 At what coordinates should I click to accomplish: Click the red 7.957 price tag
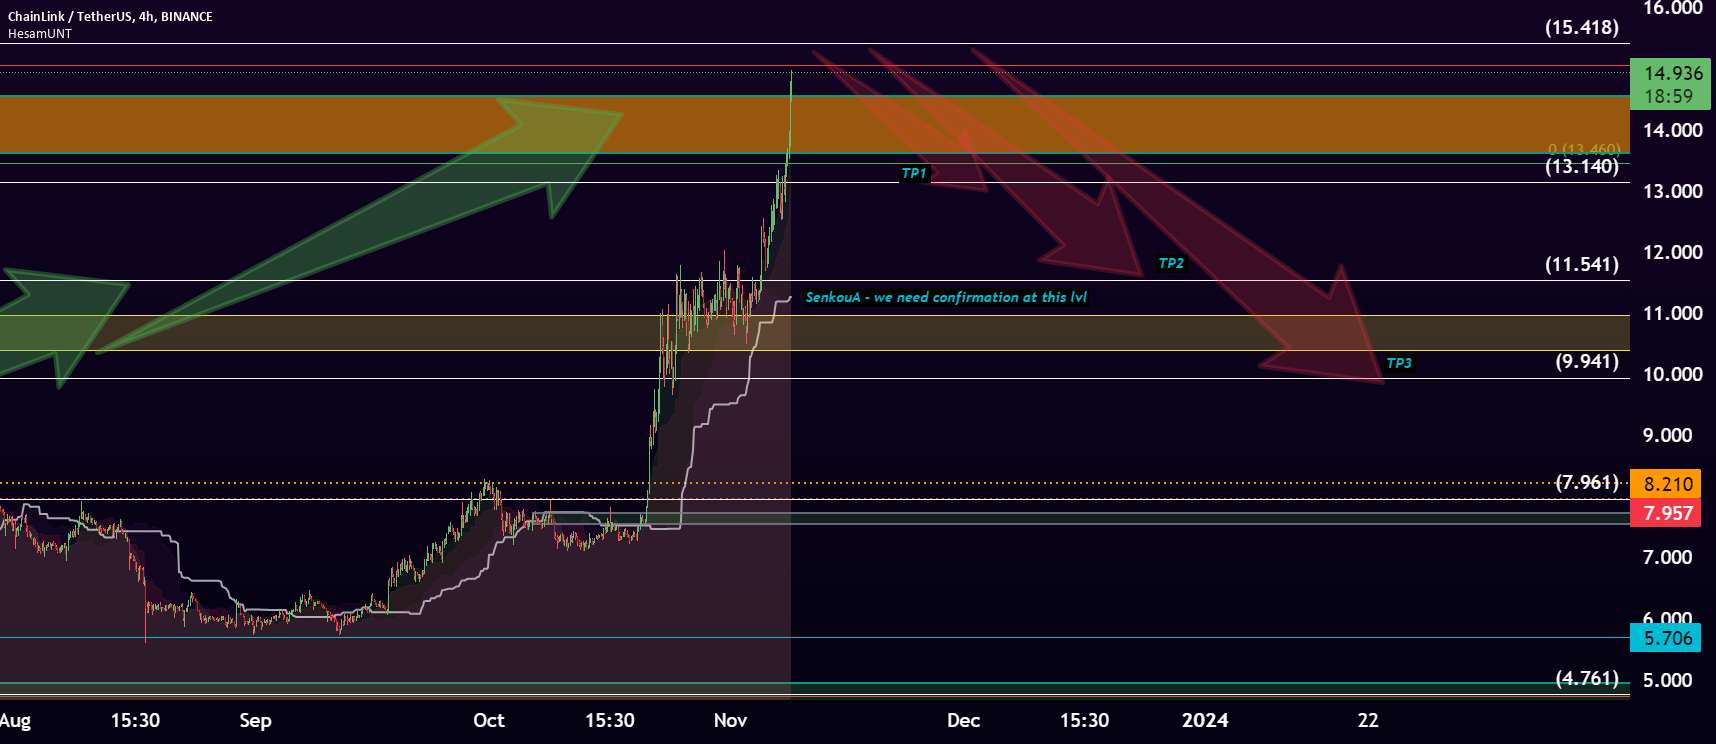pyautogui.click(x=1666, y=513)
